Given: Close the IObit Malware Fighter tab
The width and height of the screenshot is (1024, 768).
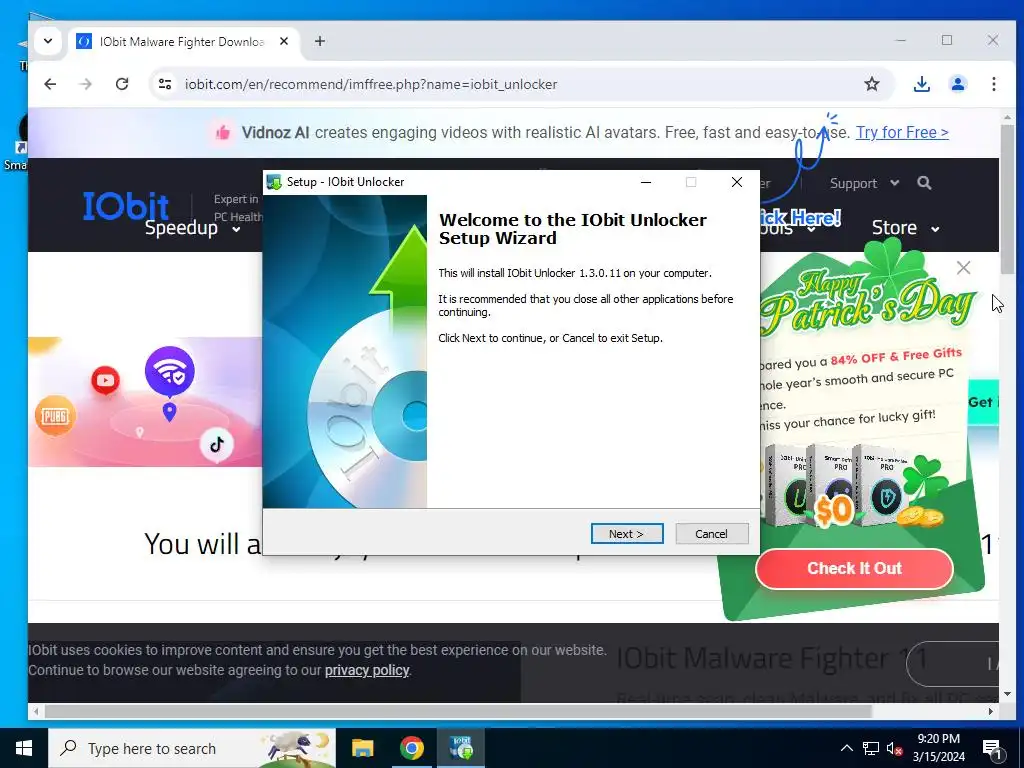Looking at the screenshot, I should pos(283,41).
